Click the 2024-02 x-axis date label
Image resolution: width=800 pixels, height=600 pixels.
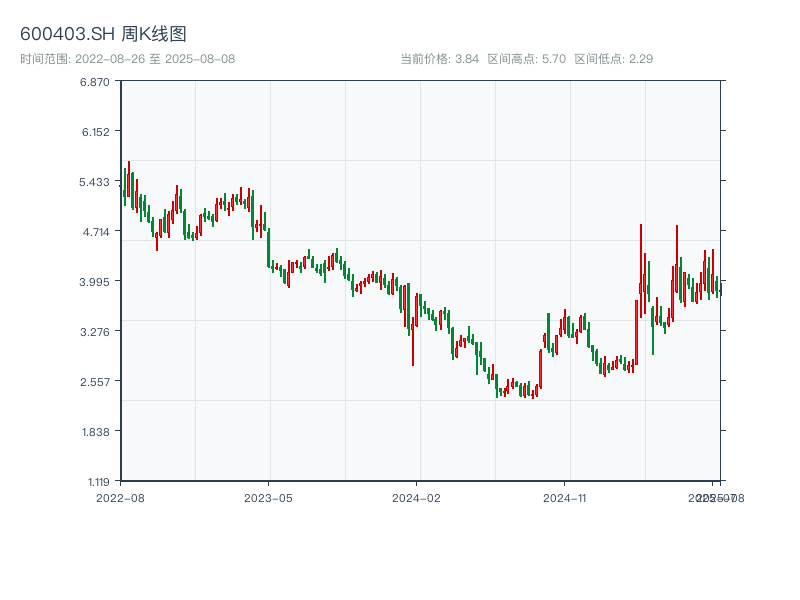click(x=417, y=497)
